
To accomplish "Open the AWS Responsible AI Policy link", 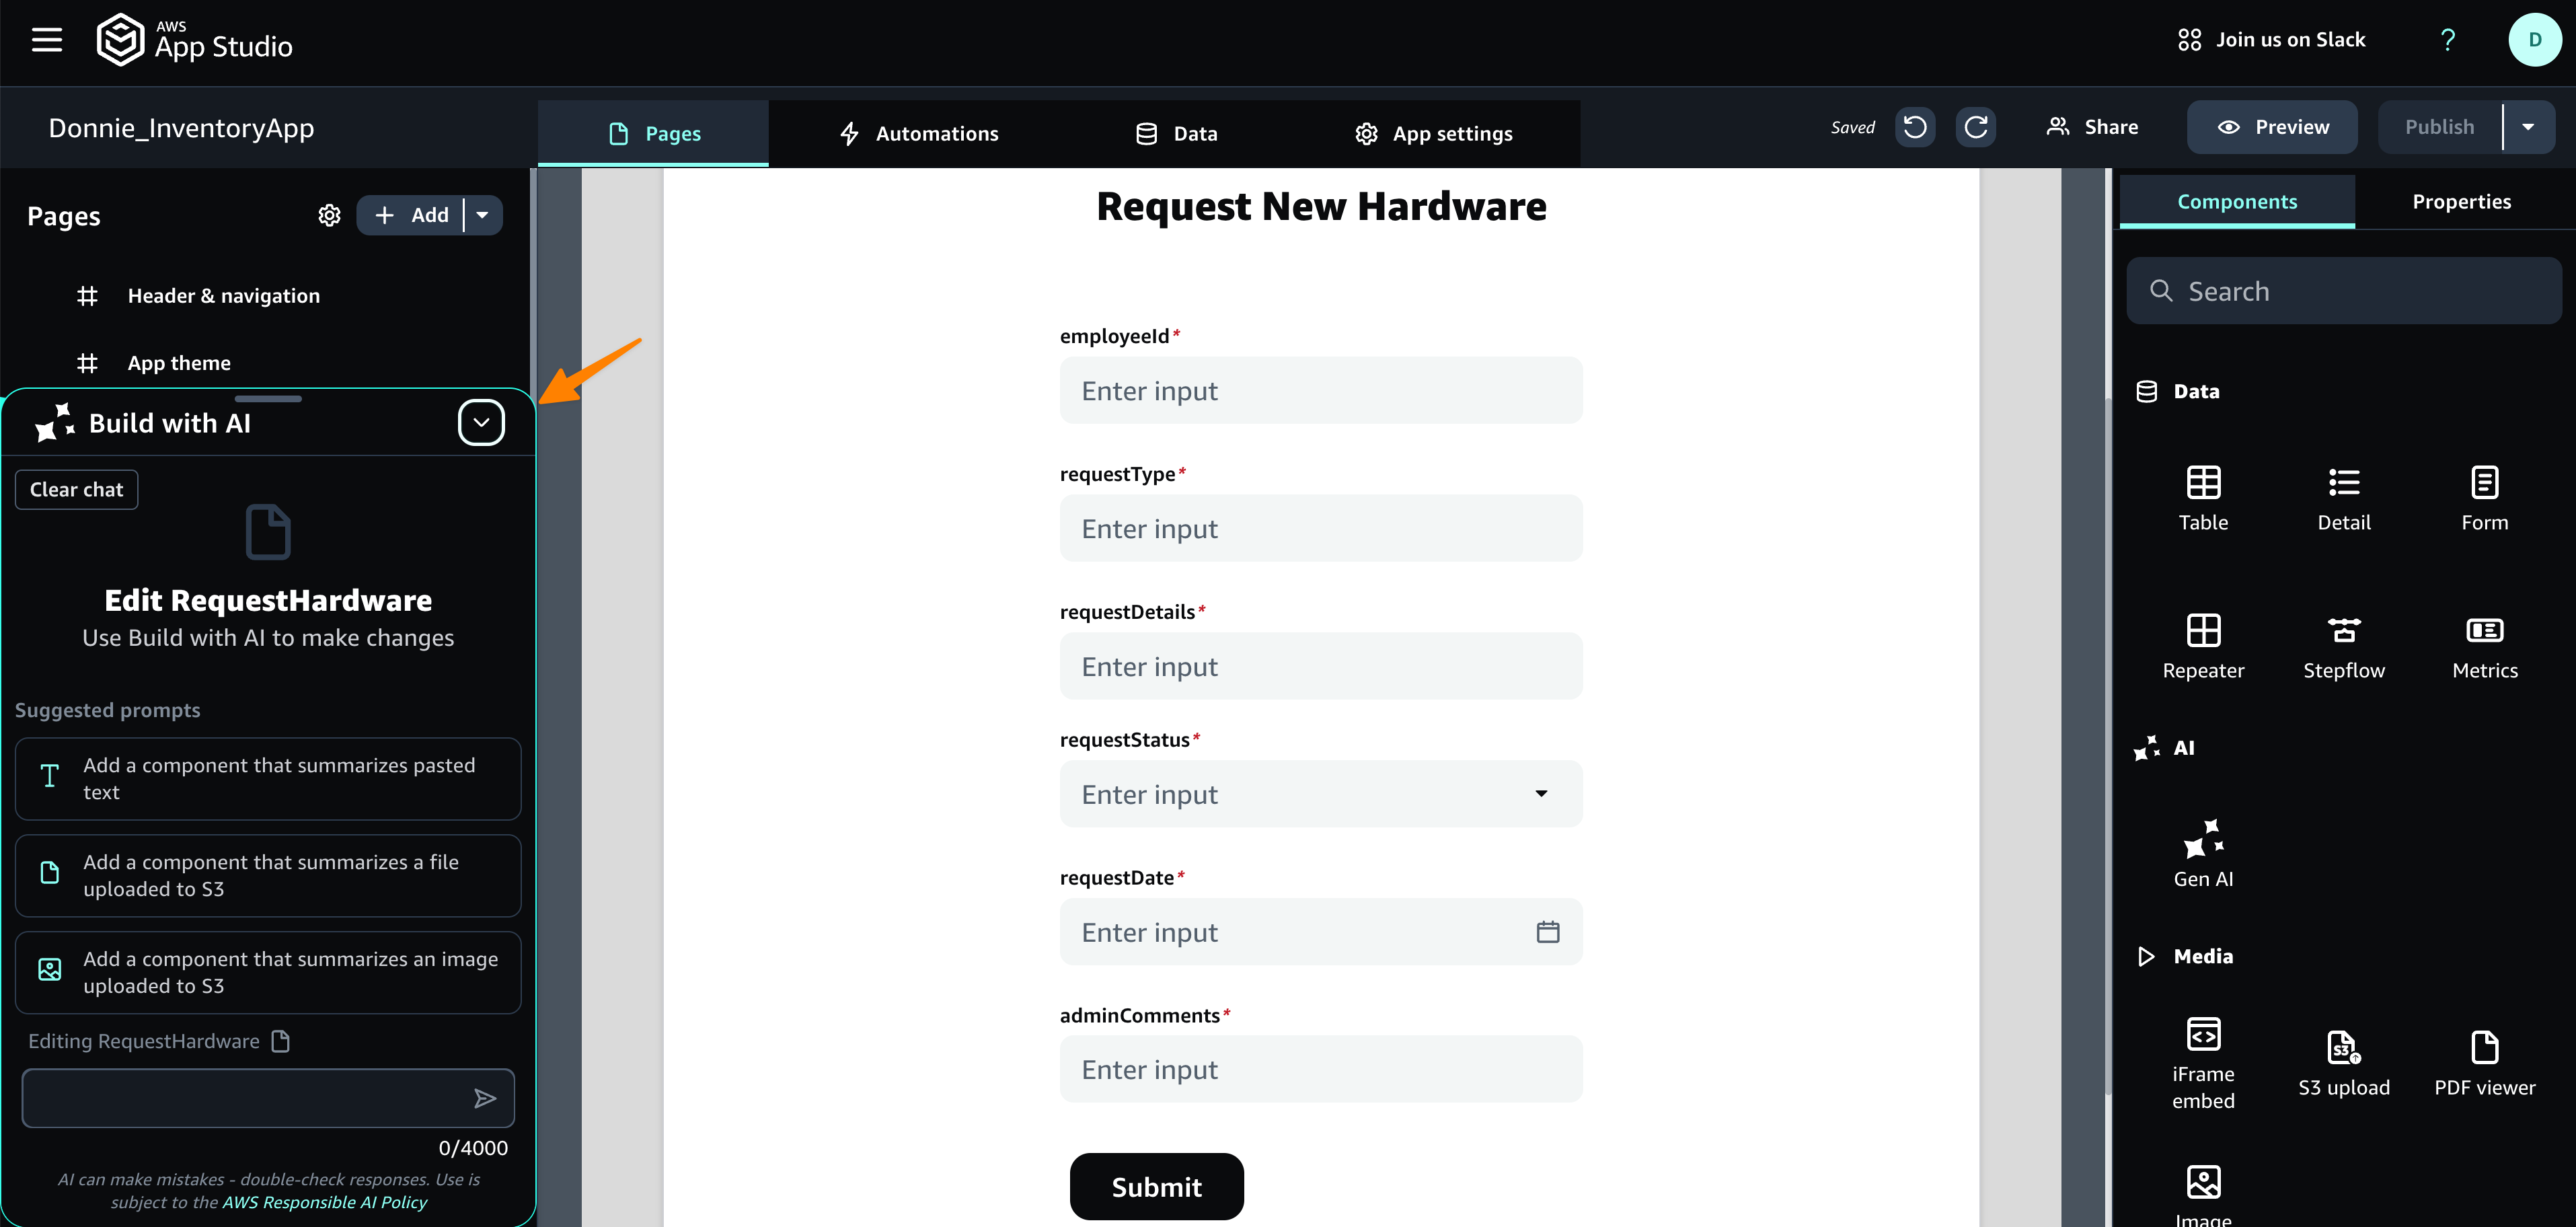I will click(324, 1202).
